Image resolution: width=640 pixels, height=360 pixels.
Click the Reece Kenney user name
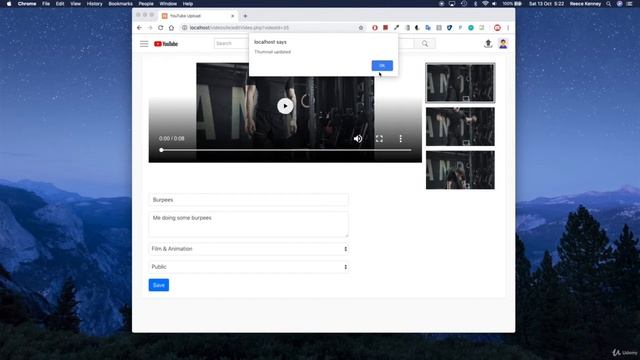(585, 4)
